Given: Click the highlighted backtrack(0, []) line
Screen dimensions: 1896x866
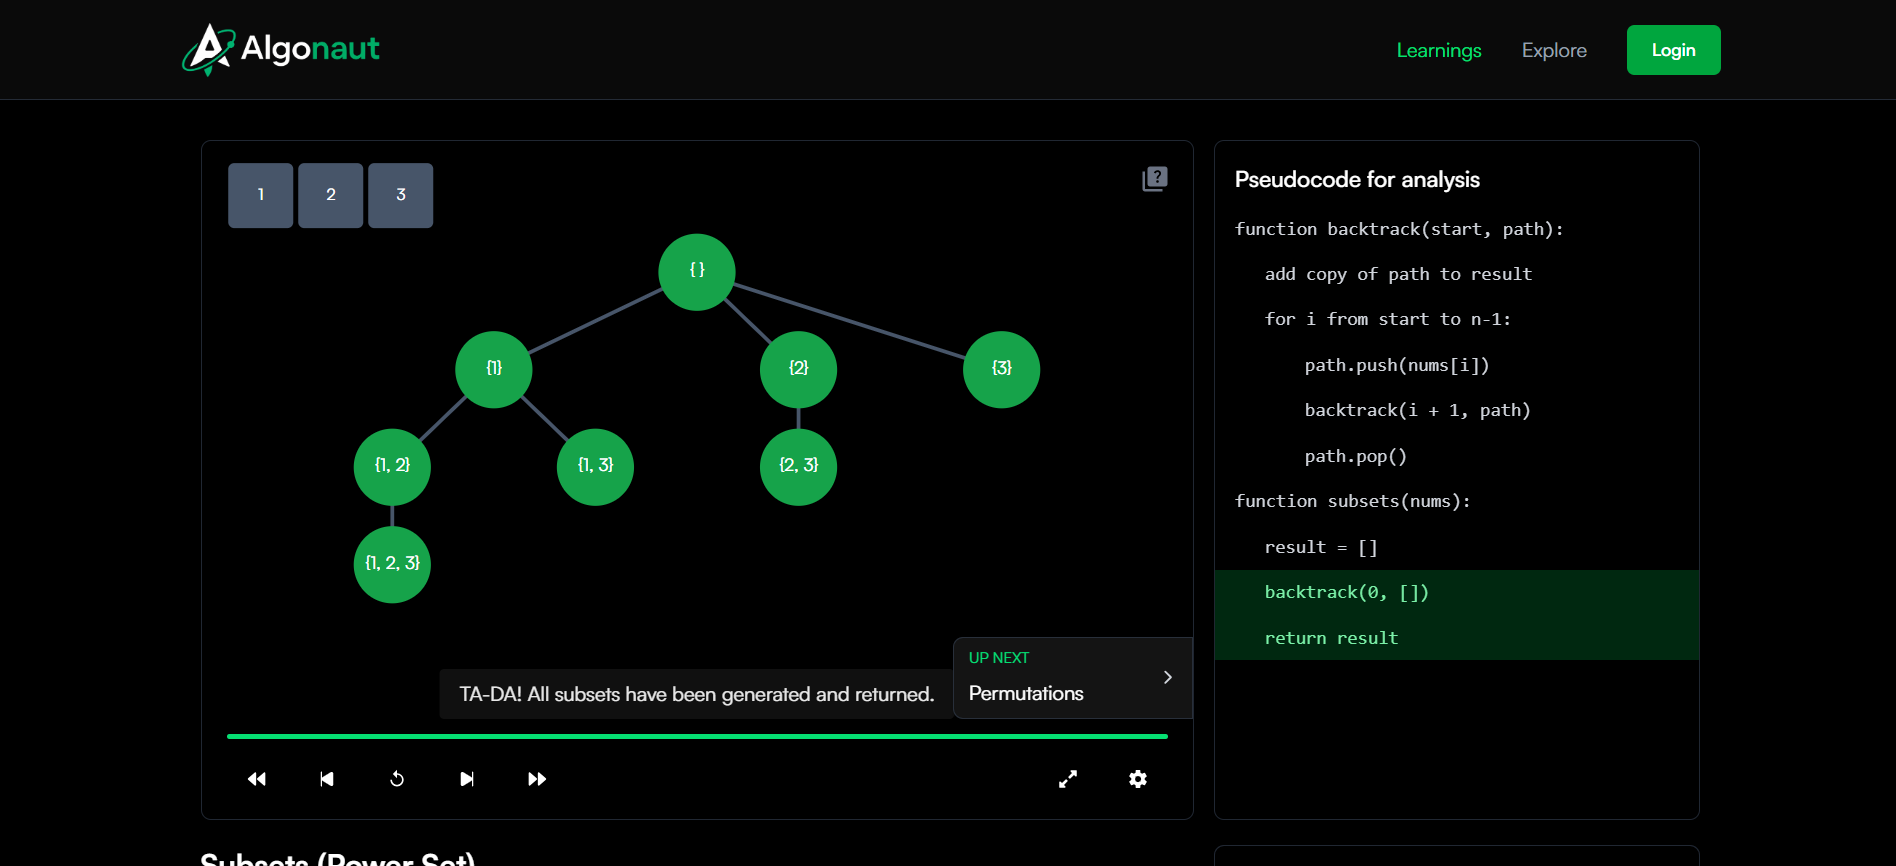Looking at the screenshot, I should click(1346, 592).
